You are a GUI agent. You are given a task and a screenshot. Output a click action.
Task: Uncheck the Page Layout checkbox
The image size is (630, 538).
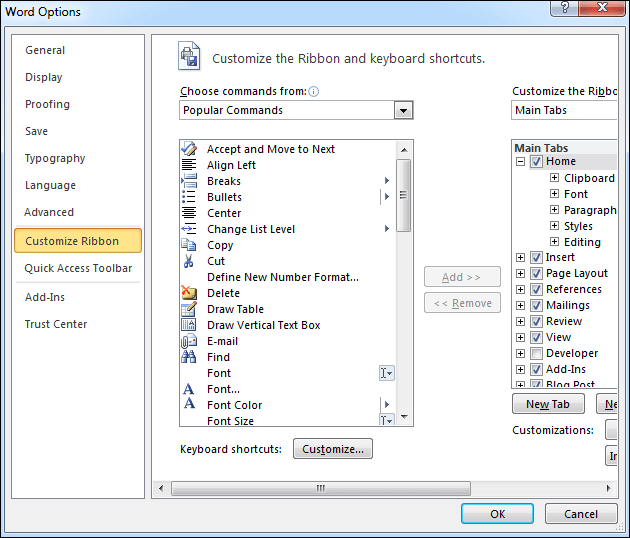[536, 273]
